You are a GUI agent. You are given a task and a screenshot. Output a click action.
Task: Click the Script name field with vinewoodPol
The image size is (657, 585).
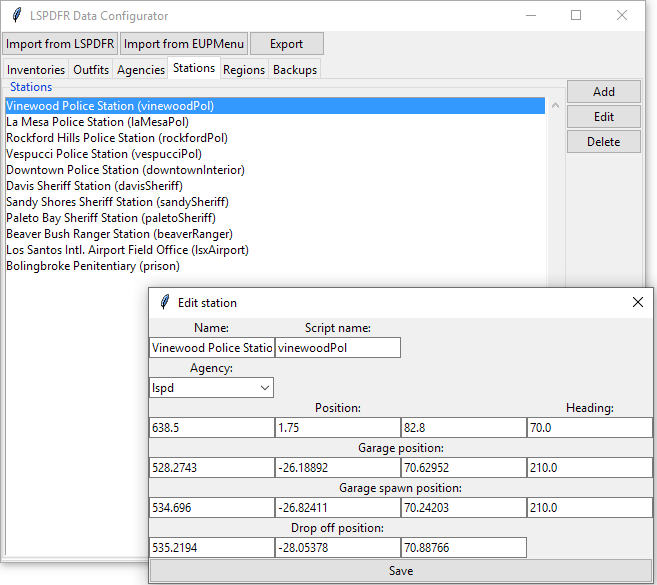point(337,348)
